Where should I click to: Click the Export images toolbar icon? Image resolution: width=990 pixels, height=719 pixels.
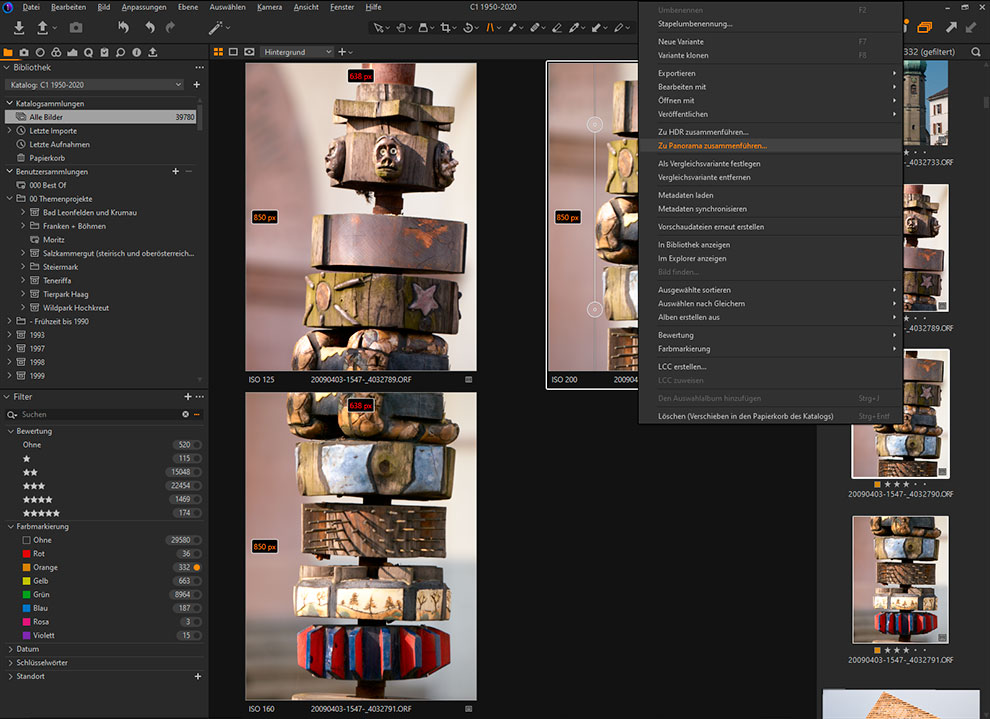click(x=43, y=27)
